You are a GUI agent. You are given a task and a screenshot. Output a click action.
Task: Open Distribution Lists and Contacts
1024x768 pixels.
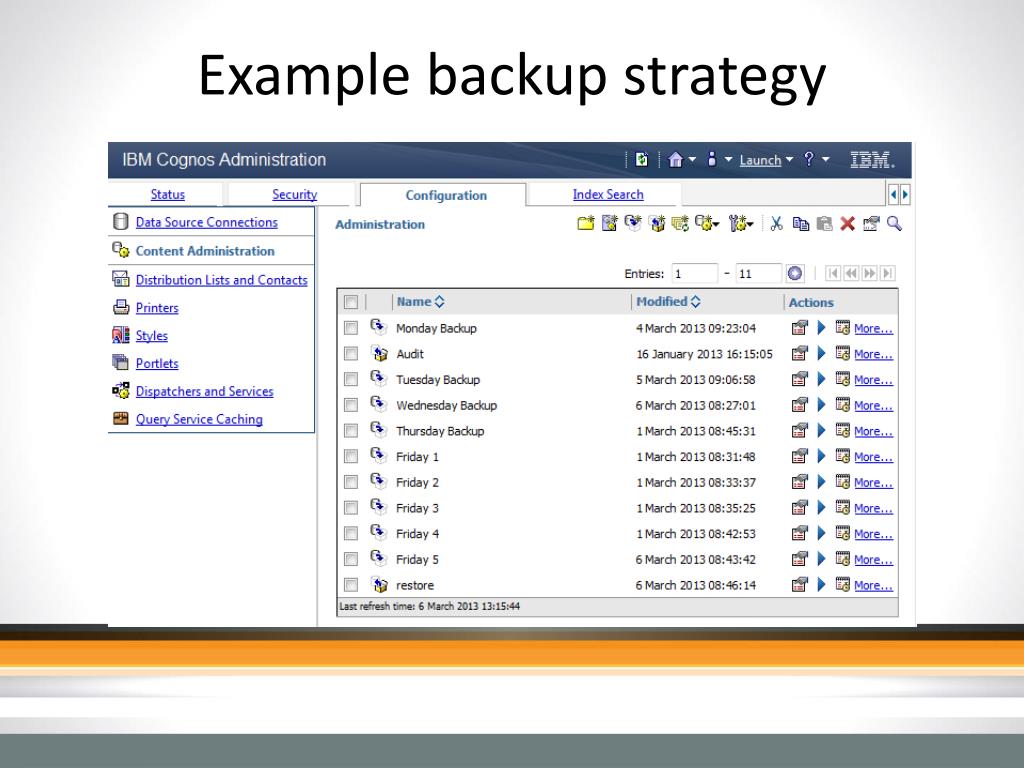221,280
